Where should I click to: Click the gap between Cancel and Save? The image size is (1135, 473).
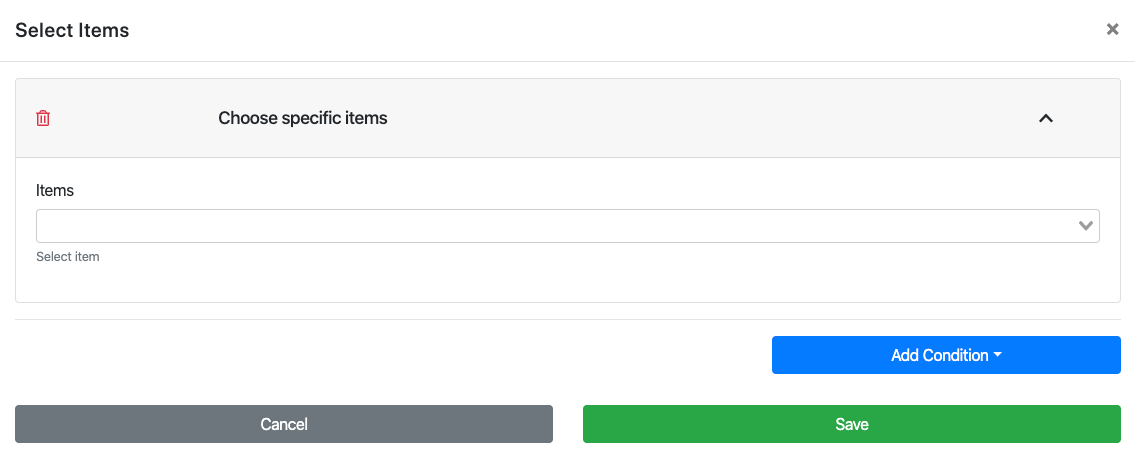(x=568, y=424)
